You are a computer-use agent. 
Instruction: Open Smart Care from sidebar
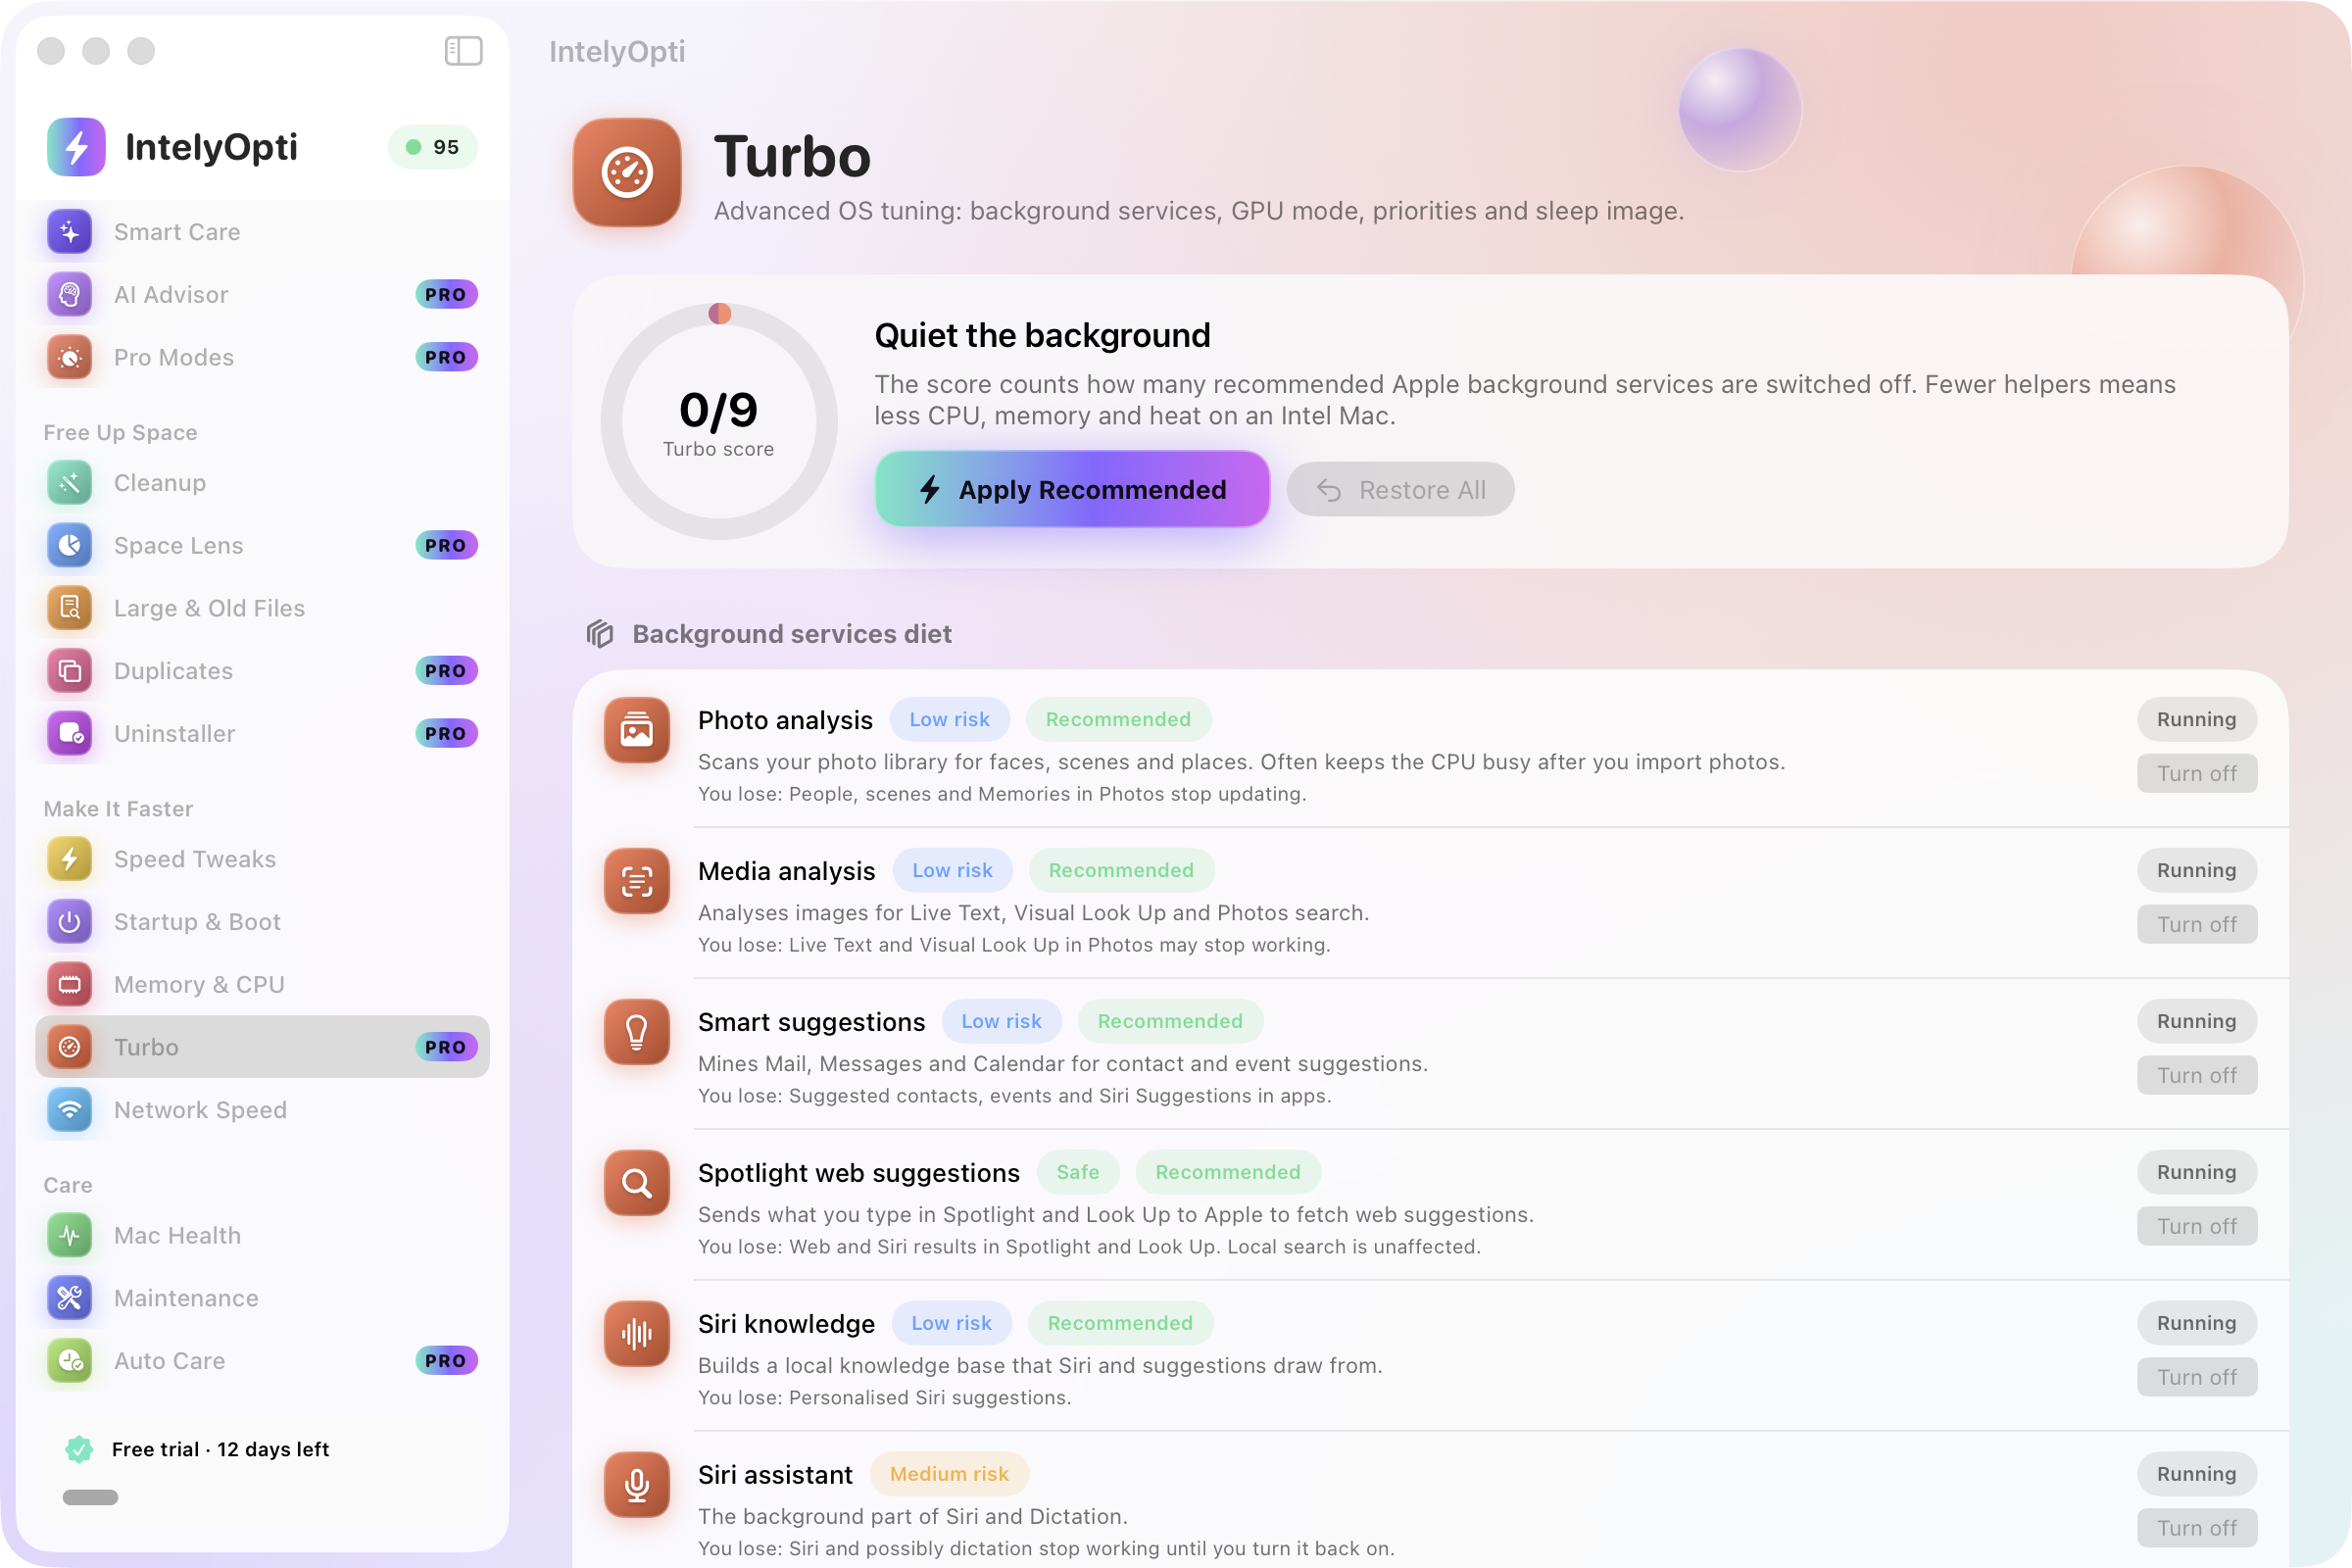262,232
